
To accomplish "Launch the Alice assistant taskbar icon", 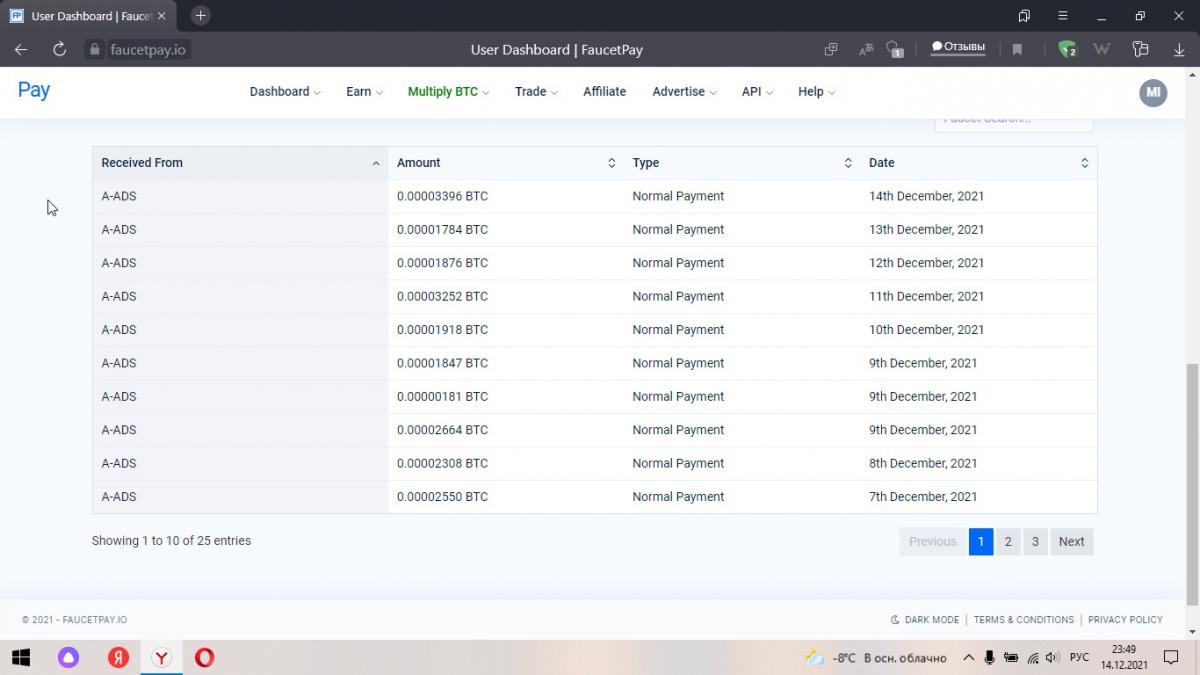I will pos(68,658).
